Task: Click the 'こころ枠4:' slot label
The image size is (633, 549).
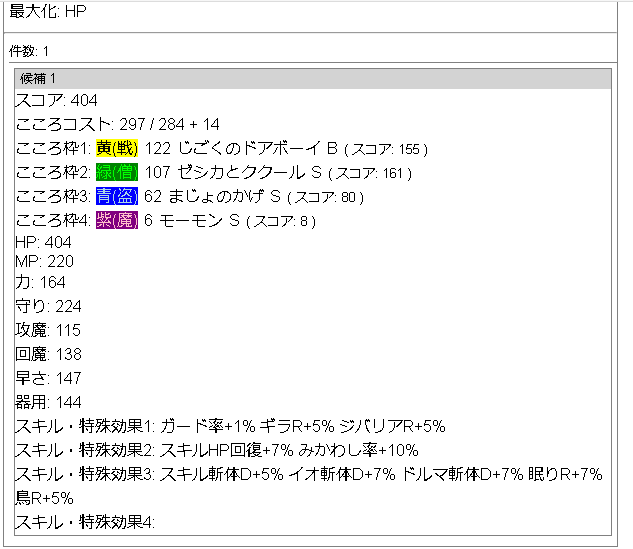Action: tap(53, 220)
